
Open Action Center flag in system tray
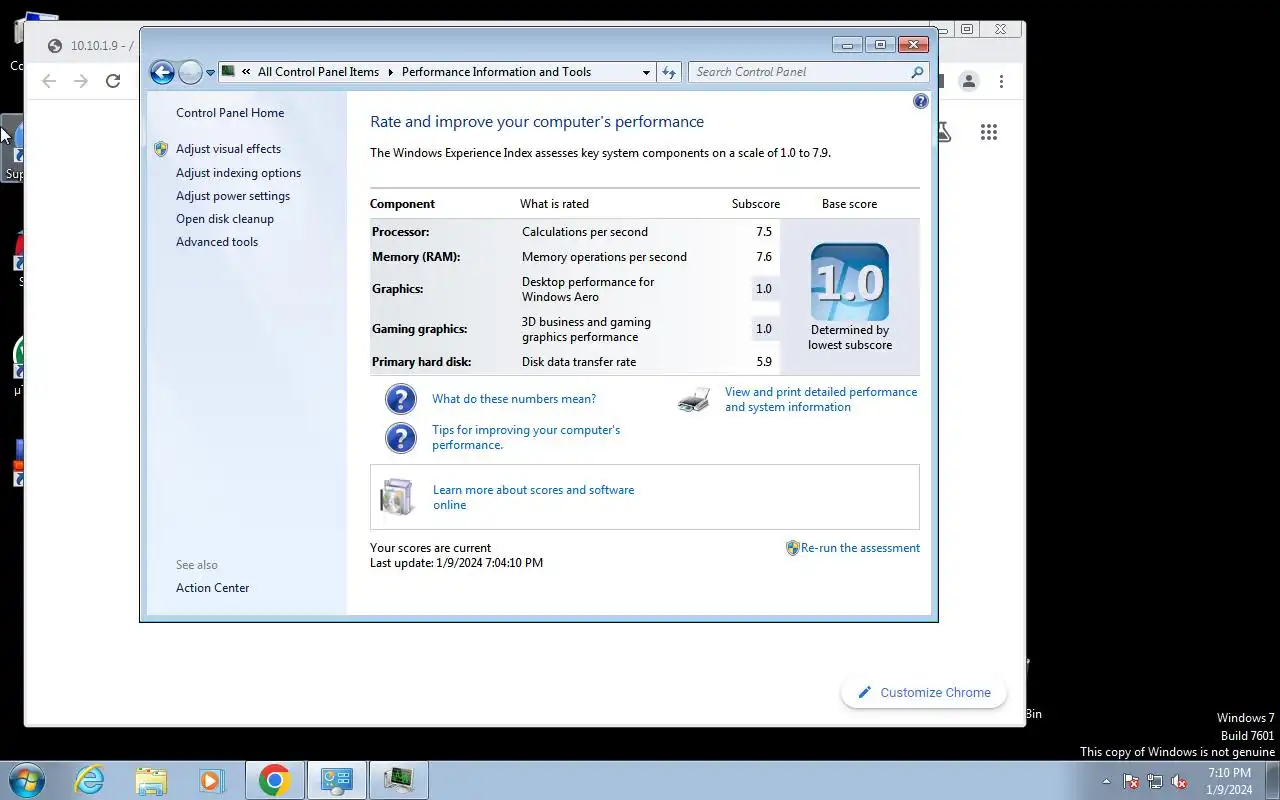coord(1131,781)
